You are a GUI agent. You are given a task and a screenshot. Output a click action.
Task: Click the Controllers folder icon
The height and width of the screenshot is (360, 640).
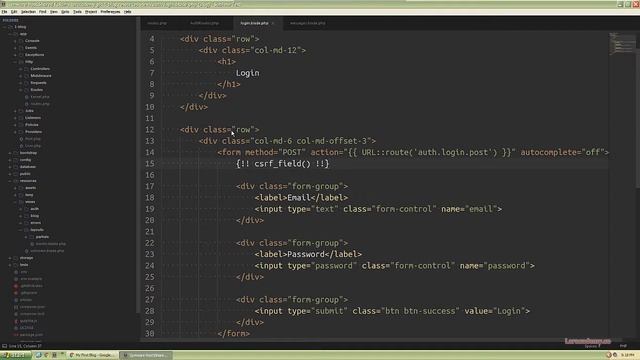26,69
